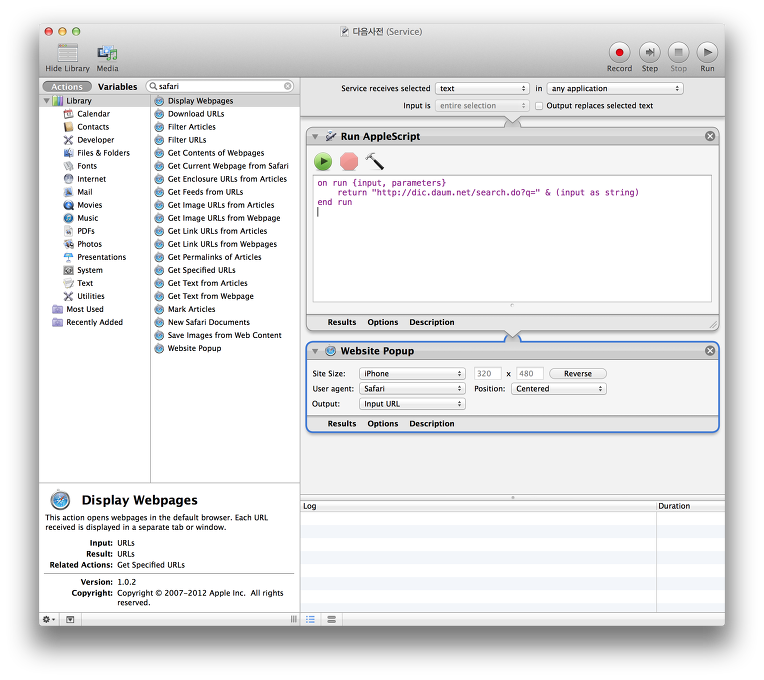The width and height of the screenshot is (764, 680).
Task: Open the any application dropdown
Action: [615, 89]
